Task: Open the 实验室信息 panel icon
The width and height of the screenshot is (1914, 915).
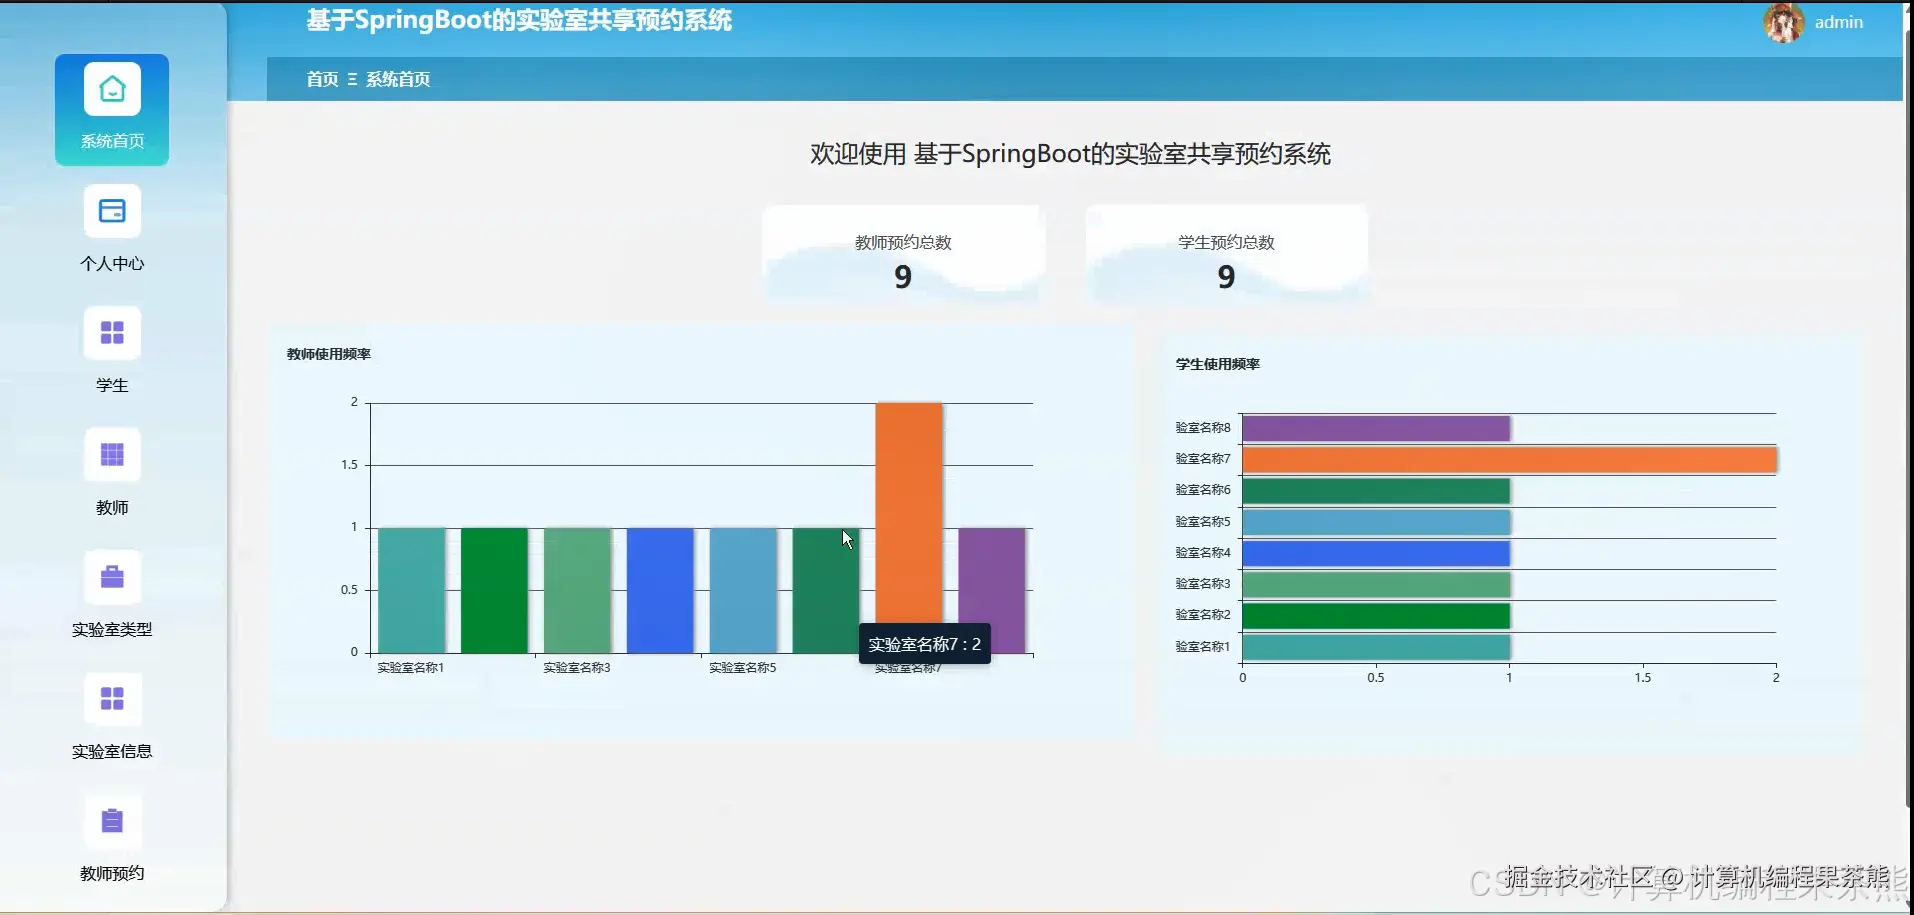Action: click(x=111, y=698)
